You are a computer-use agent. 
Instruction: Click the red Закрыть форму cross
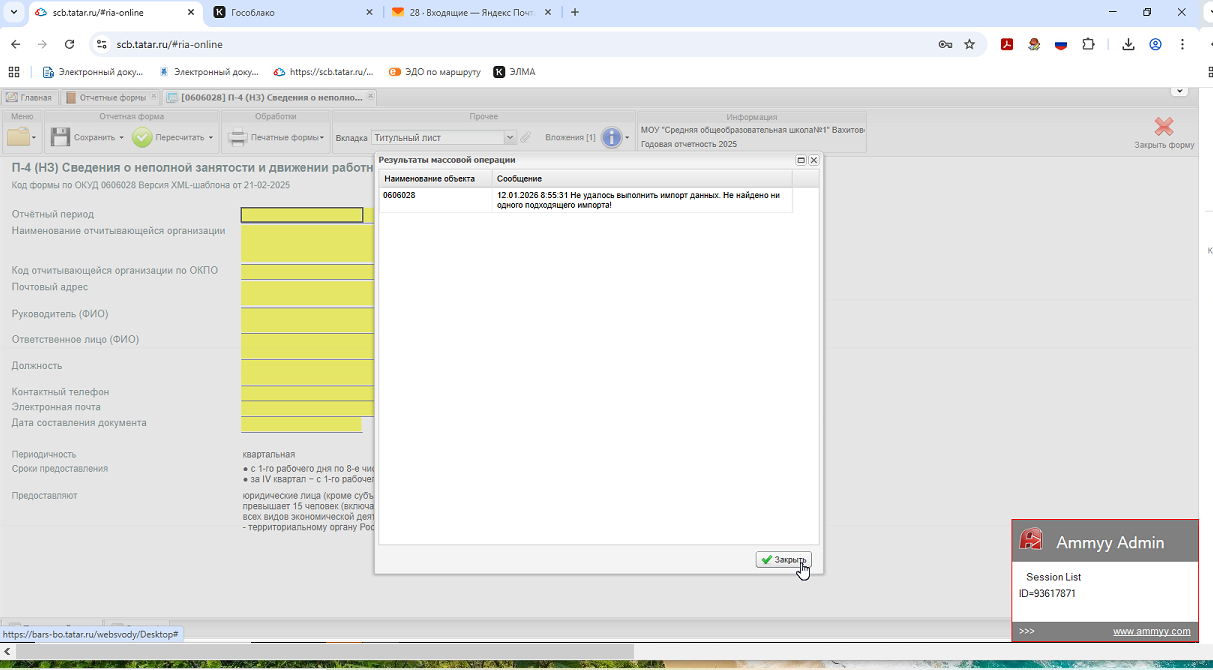point(1164,127)
